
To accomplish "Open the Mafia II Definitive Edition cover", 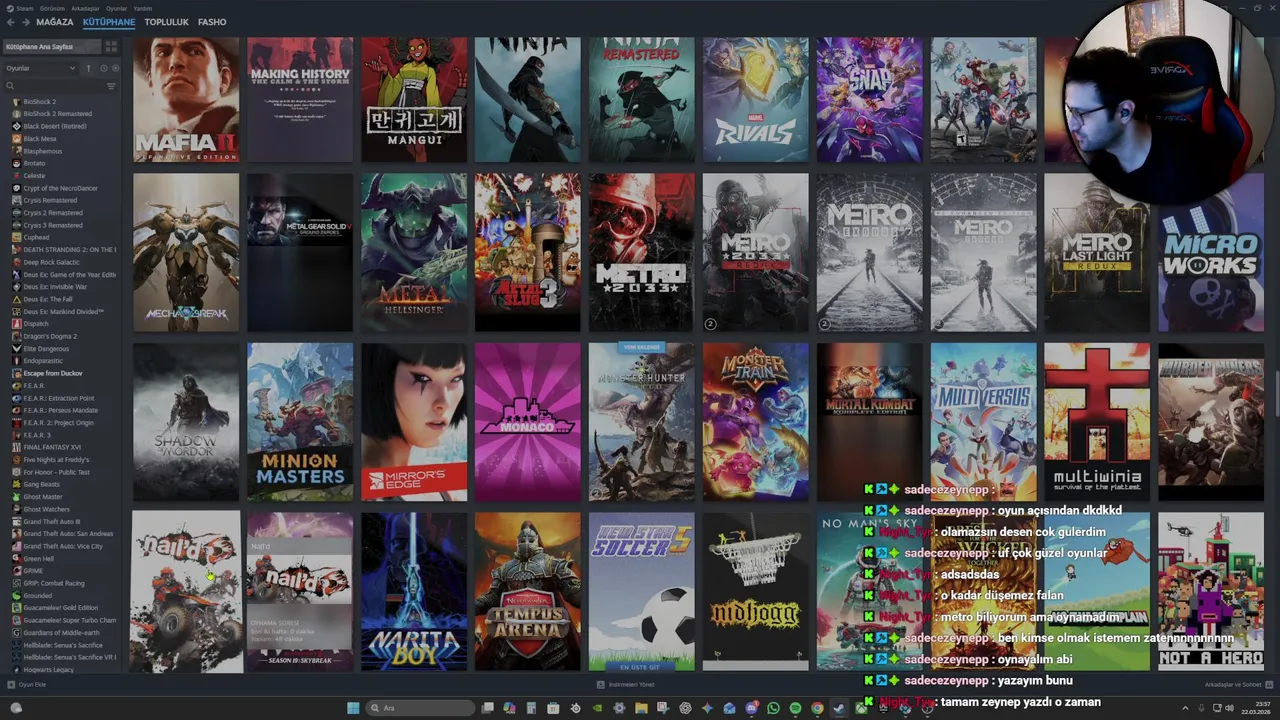I will (x=186, y=100).
